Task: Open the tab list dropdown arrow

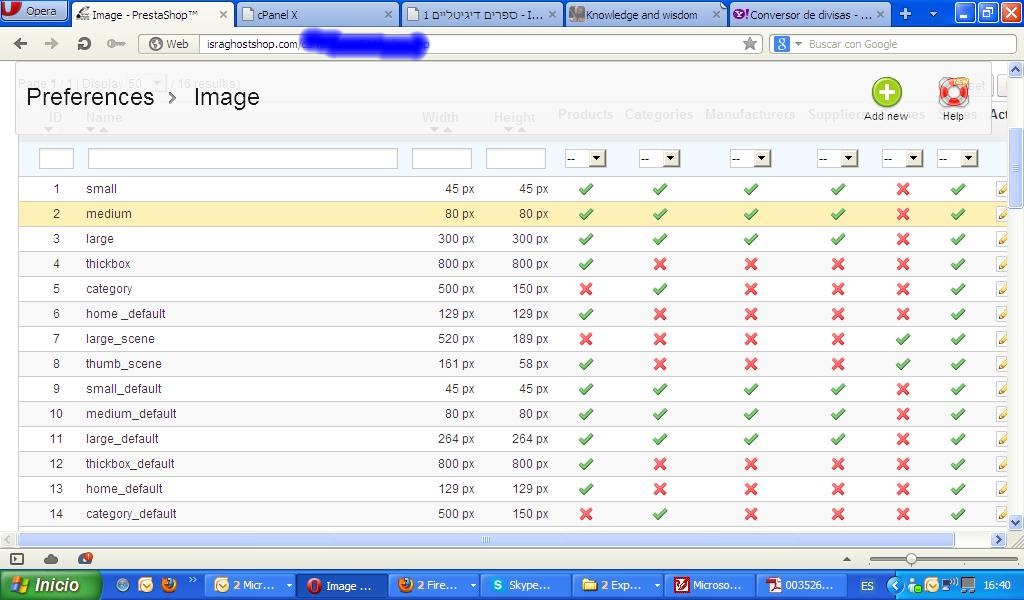Action: (x=933, y=14)
